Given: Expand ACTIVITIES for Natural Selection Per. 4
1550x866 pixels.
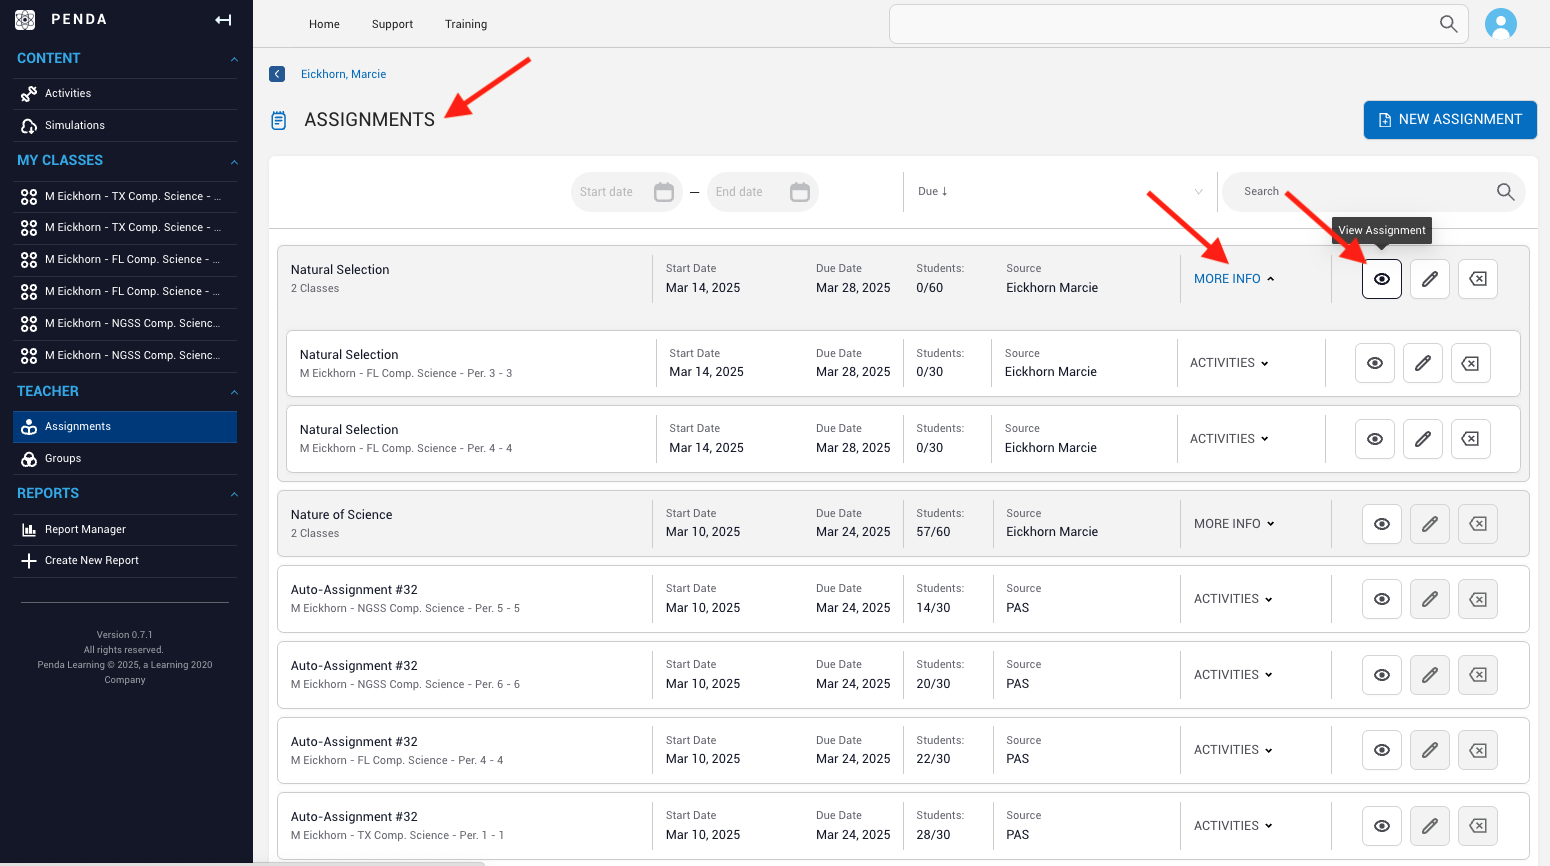Looking at the screenshot, I should [x=1229, y=439].
